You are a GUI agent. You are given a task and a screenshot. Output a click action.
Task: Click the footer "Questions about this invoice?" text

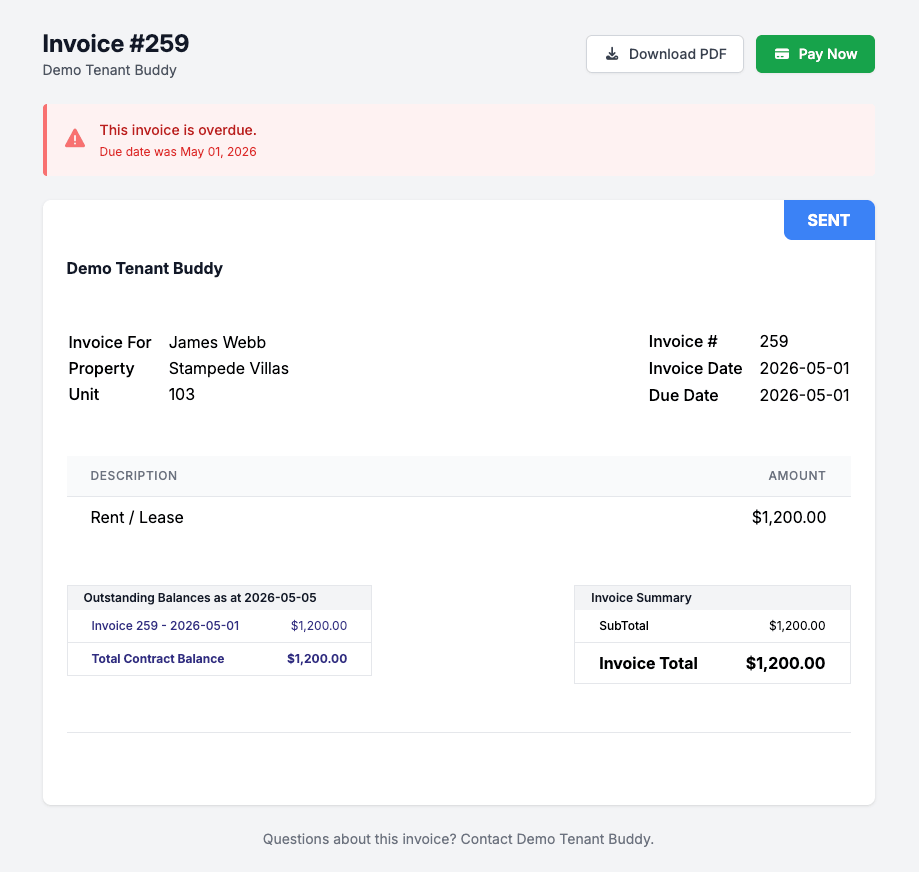359,839
